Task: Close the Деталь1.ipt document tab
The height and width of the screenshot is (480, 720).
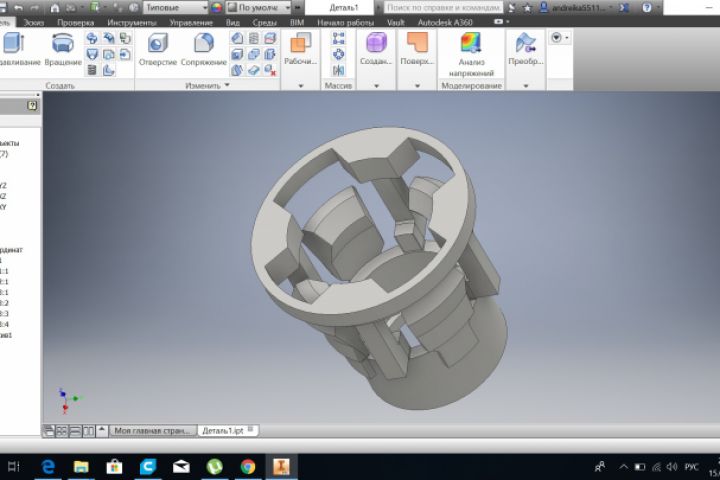Action: point(251,429)
